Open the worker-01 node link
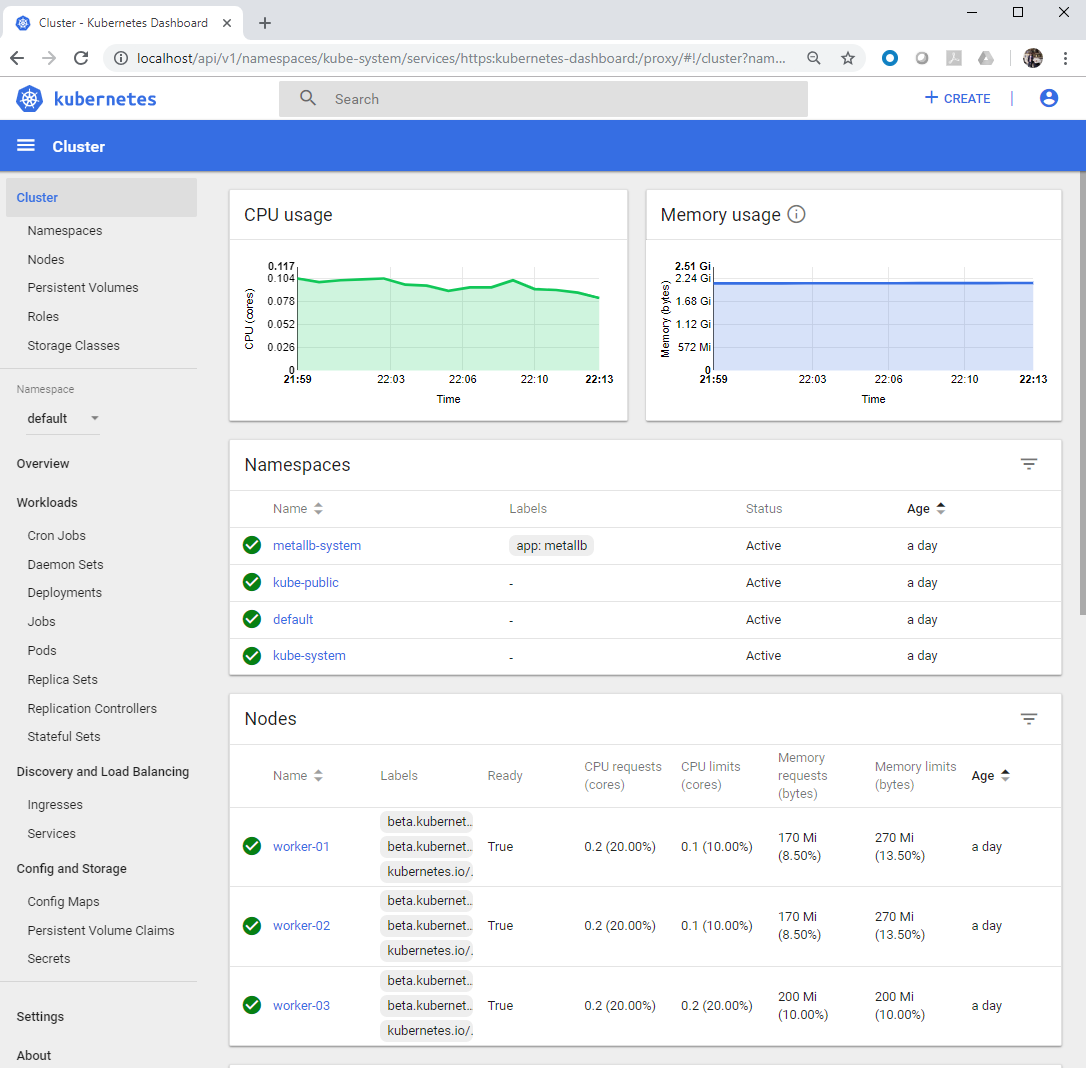 point(301,846)
